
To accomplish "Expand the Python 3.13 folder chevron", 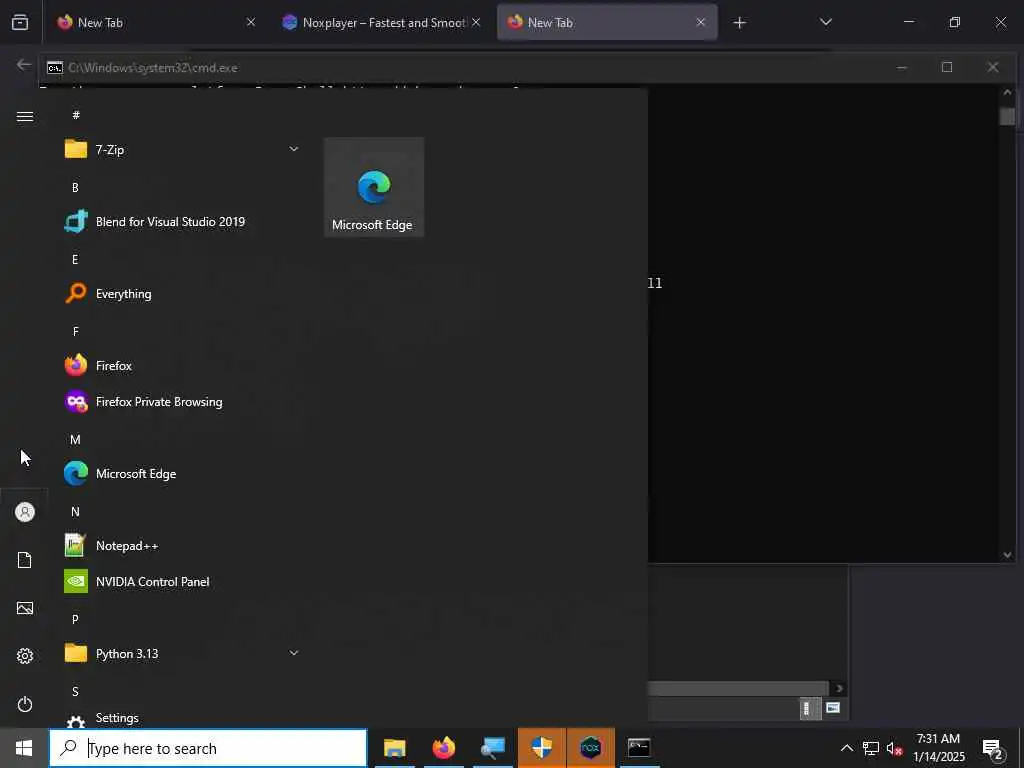I will (x=294, y=653).
